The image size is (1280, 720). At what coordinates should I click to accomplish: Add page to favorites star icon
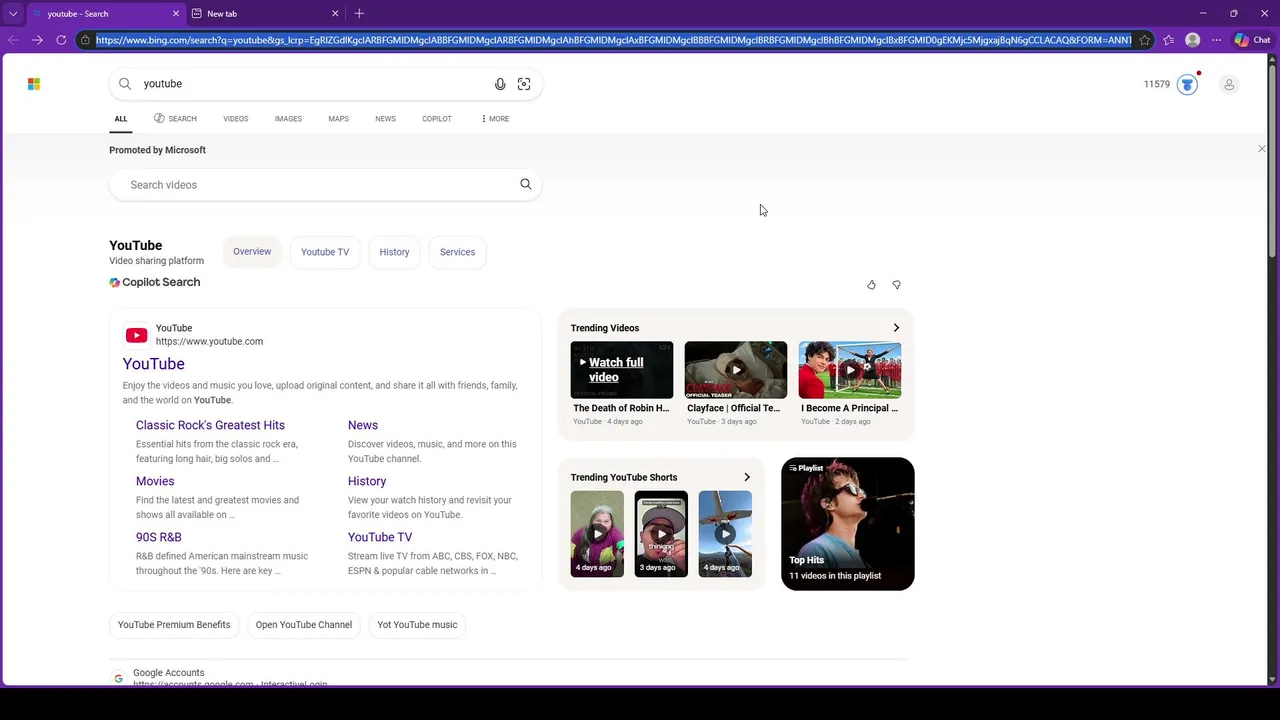(x=1145, y=40)
